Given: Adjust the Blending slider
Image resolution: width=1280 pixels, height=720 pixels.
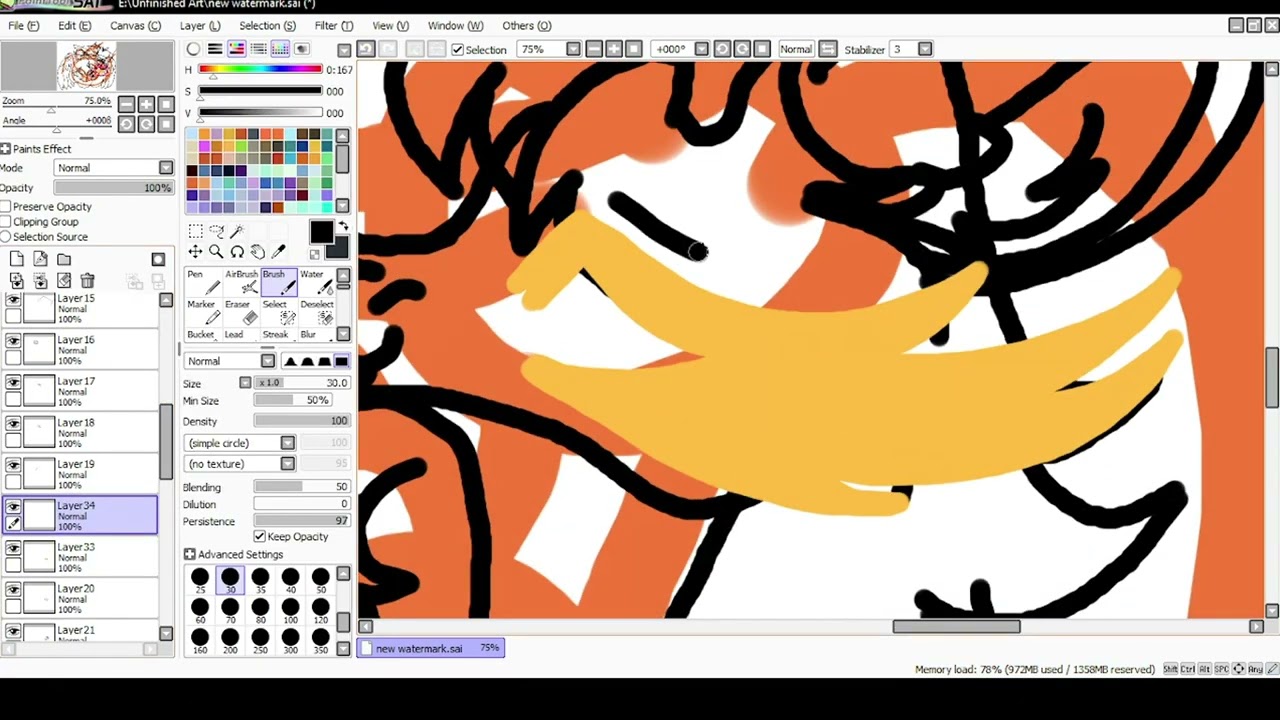Looking at the screenshot, I should coord(301,487).
